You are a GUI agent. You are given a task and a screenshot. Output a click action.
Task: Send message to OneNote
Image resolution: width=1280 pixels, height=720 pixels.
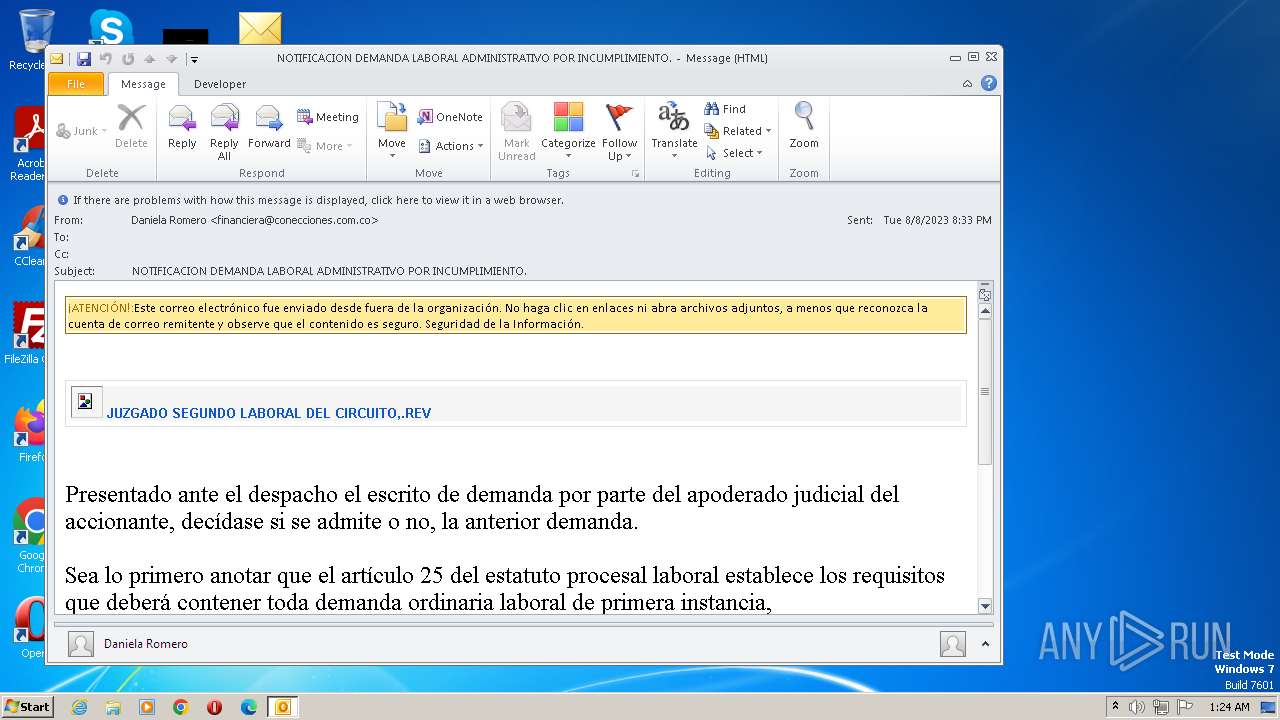450,117
